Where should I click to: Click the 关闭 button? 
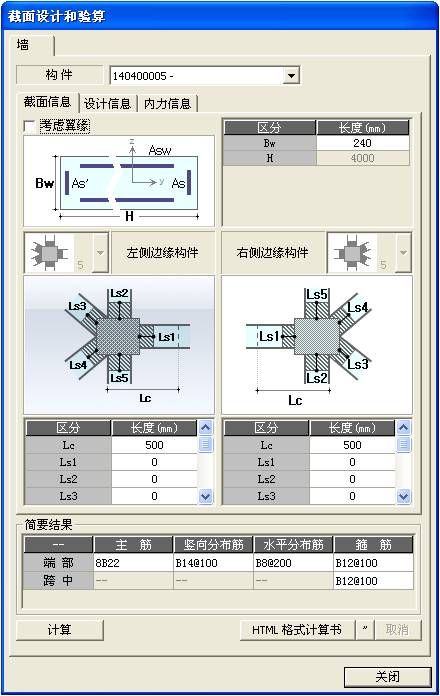pyautogui.click(x=388, y=676)
